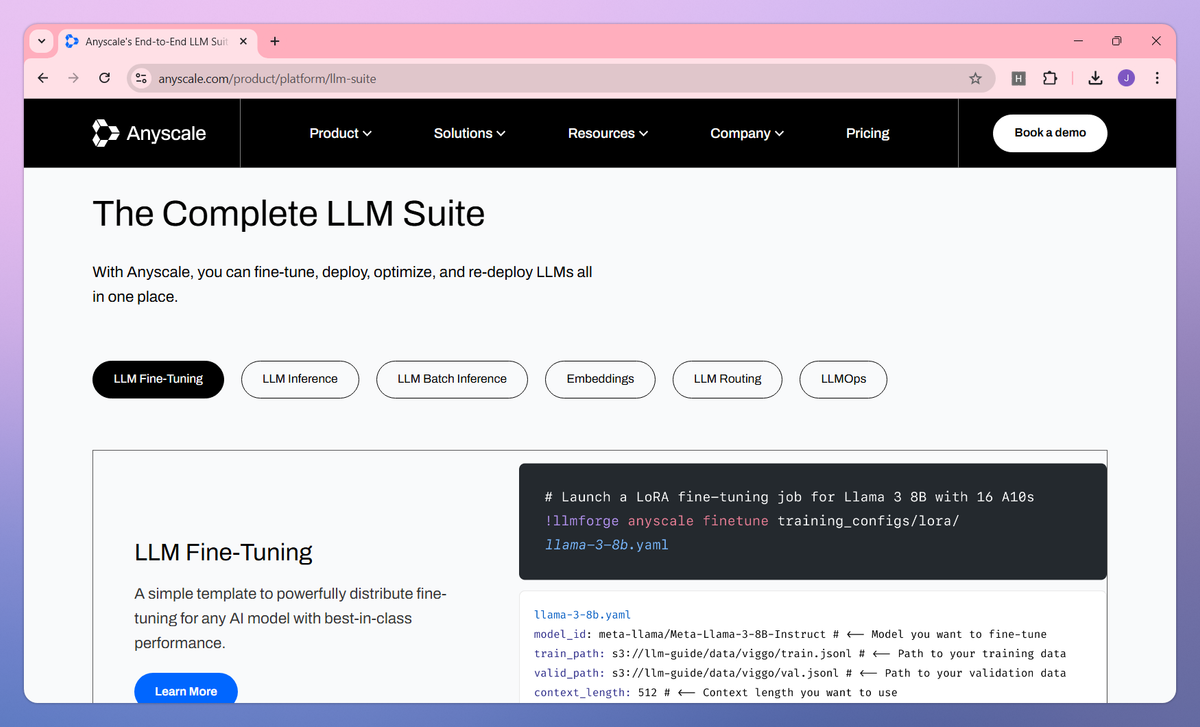Screen dimensions: 1200x727
Task: Switch to the LLM Routing tab
Action: click(x=727, y=379)
